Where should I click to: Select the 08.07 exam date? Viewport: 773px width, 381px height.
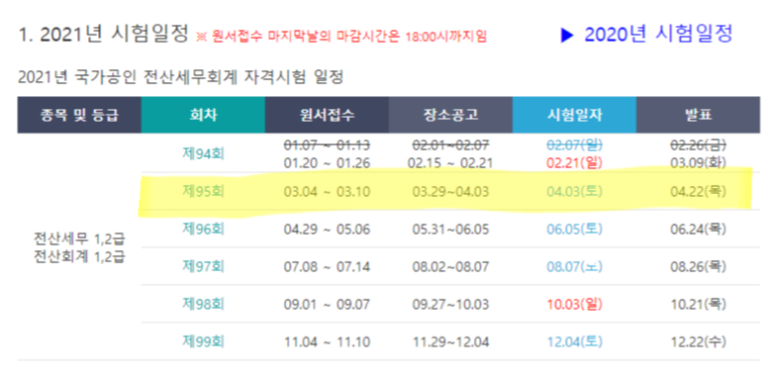point(574,267)
